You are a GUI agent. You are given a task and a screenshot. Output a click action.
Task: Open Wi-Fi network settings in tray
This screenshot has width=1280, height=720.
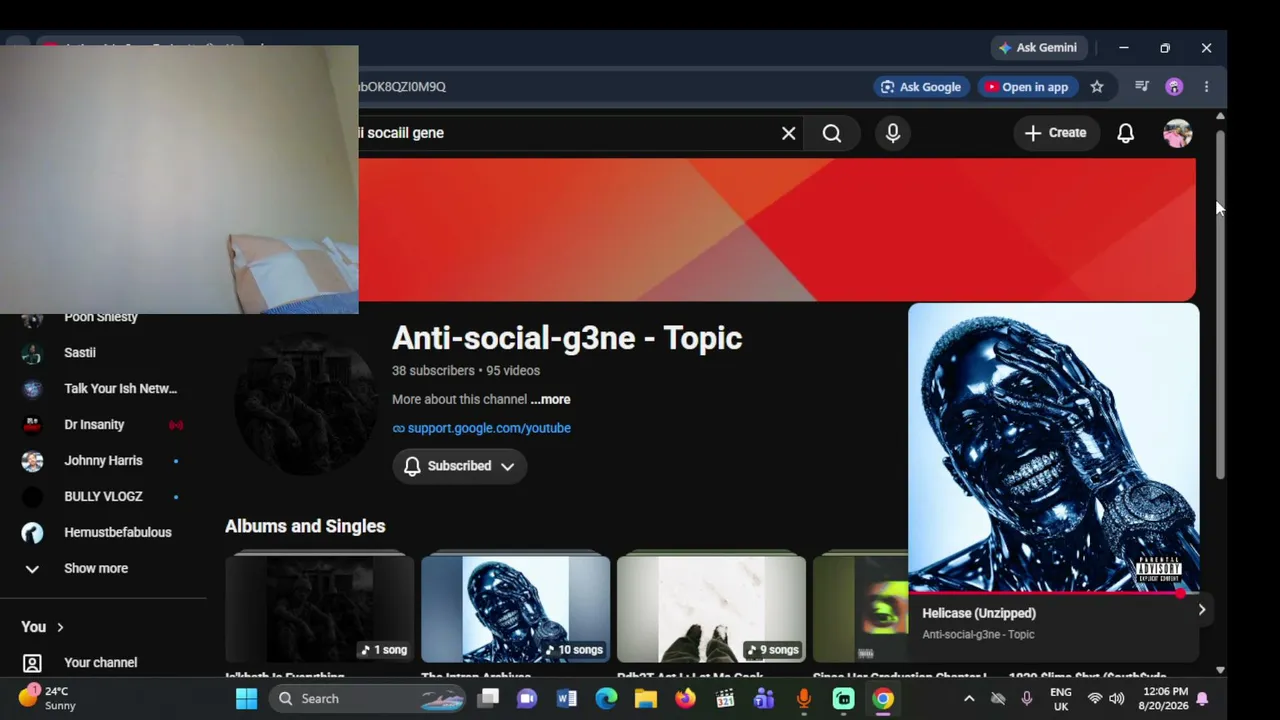1095,699
